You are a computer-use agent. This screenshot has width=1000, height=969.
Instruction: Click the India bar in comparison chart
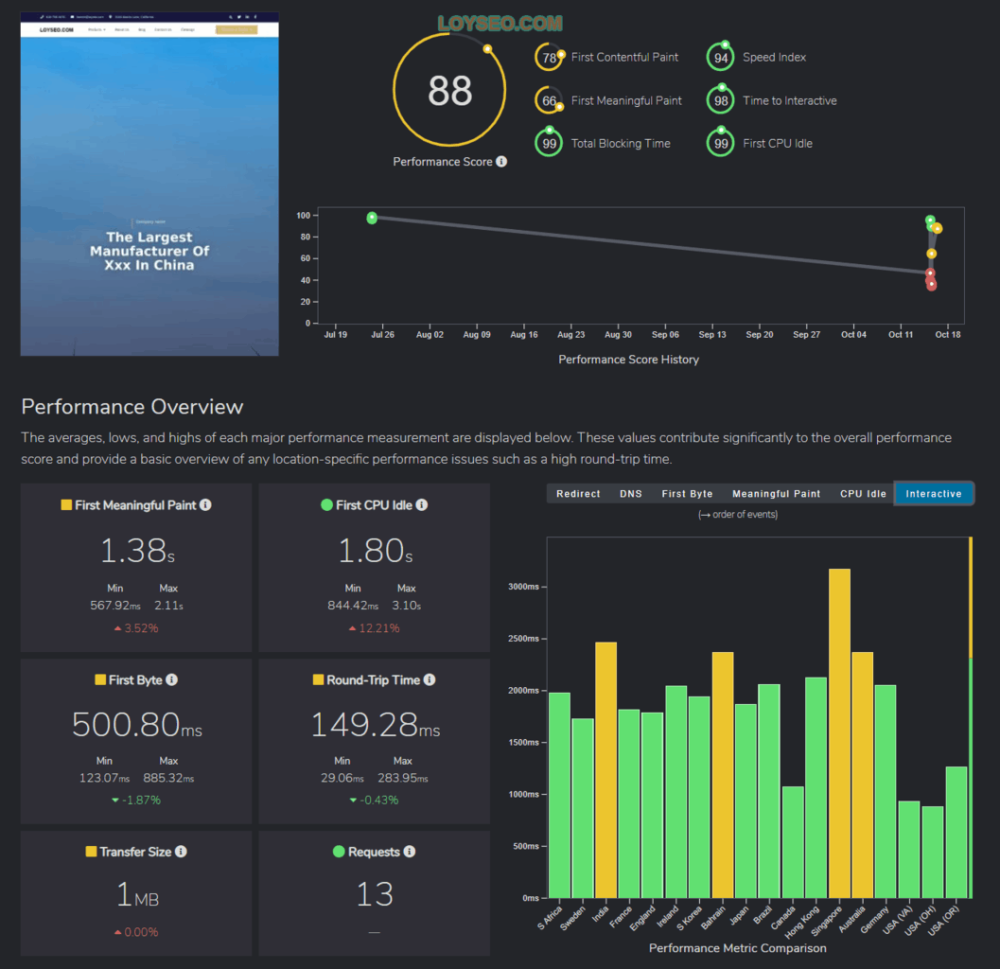point(606,770)
